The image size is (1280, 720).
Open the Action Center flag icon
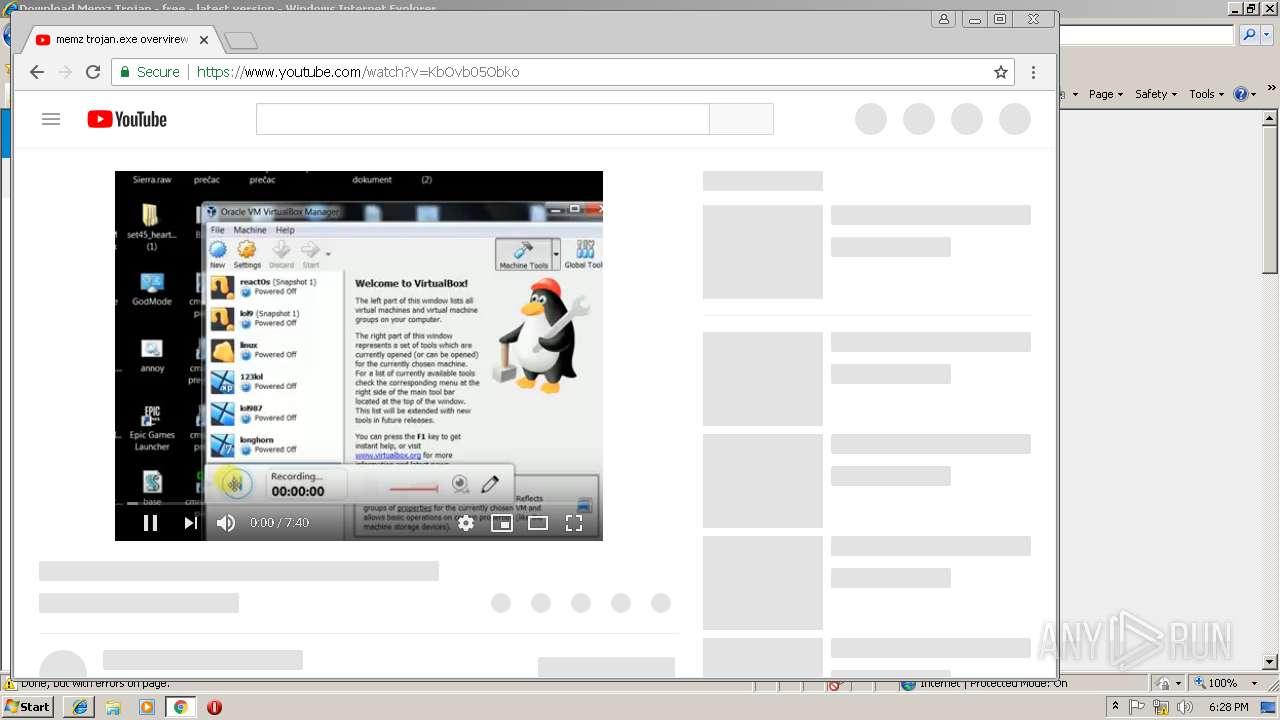click(x=1137, y=707)
